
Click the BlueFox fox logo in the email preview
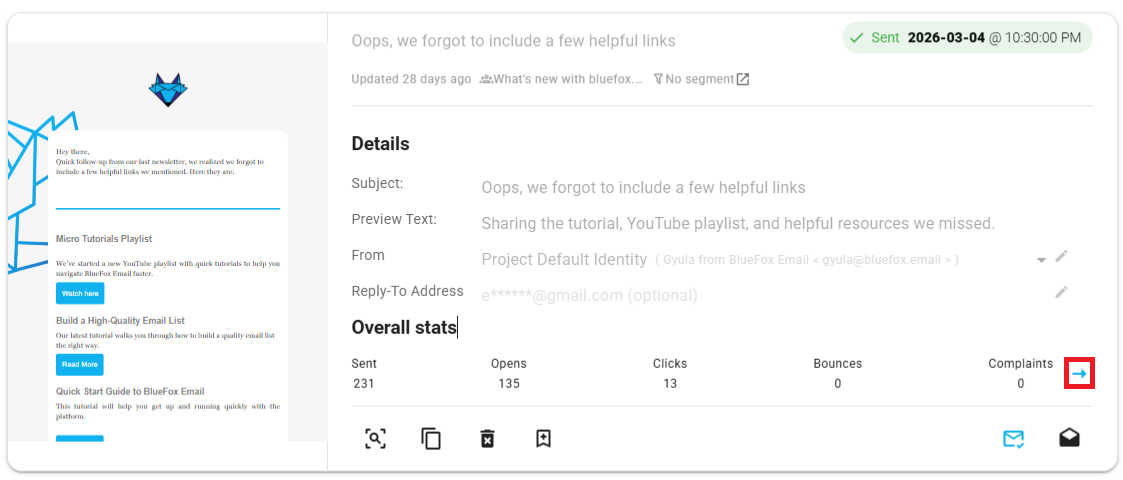[168, 90]
